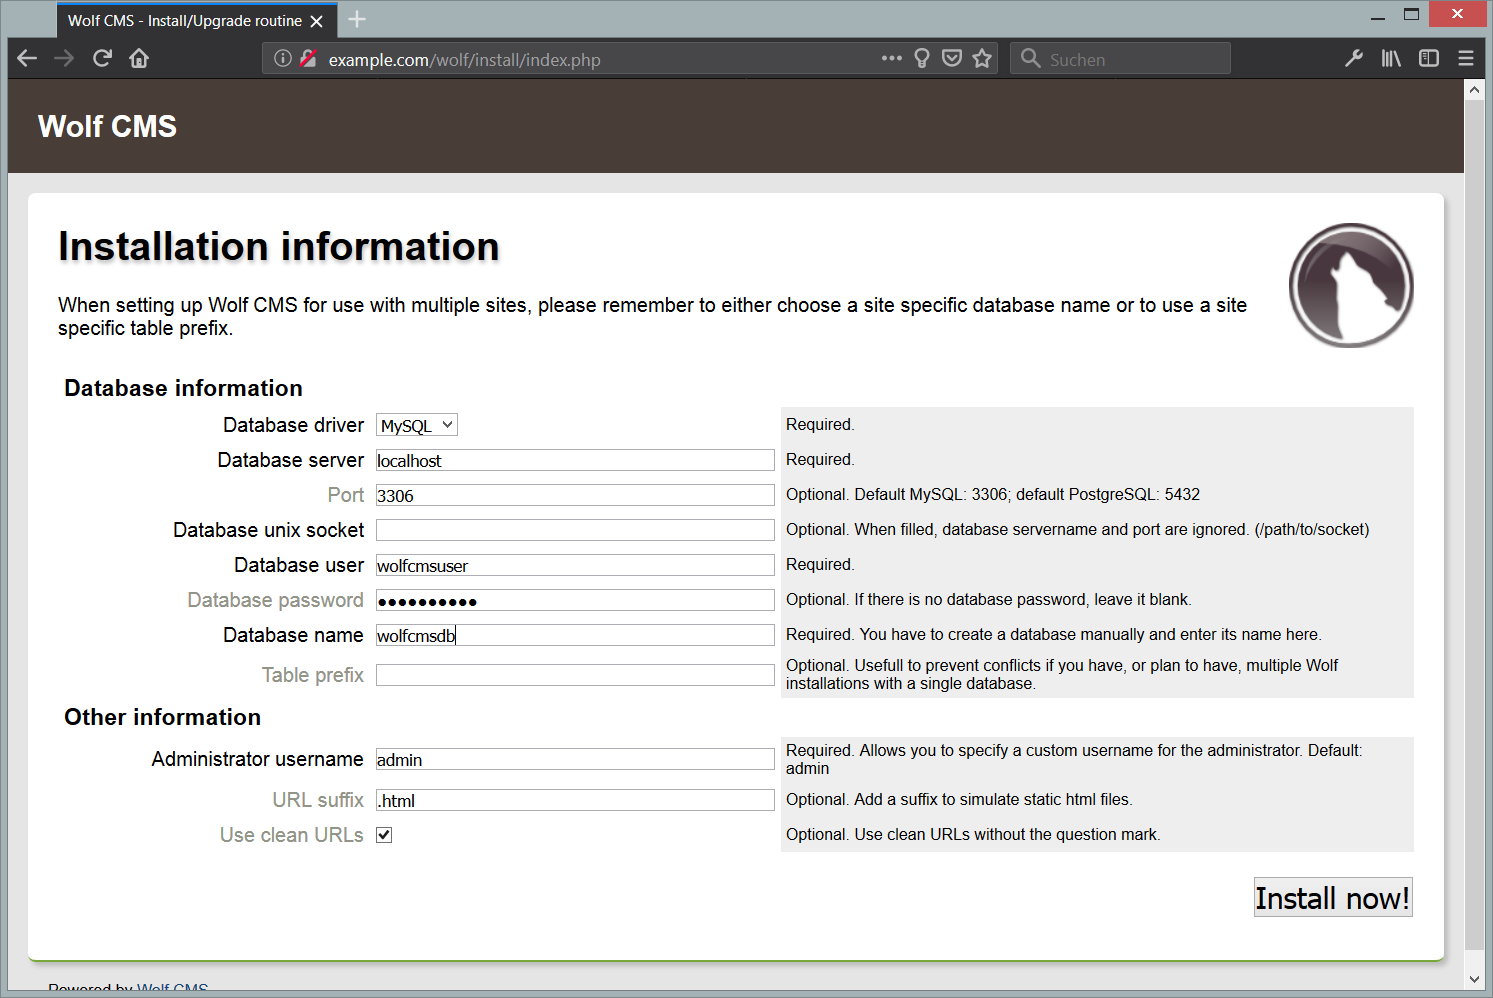
Task: Click the empty Table prefix field
Action: coord(575,675)
